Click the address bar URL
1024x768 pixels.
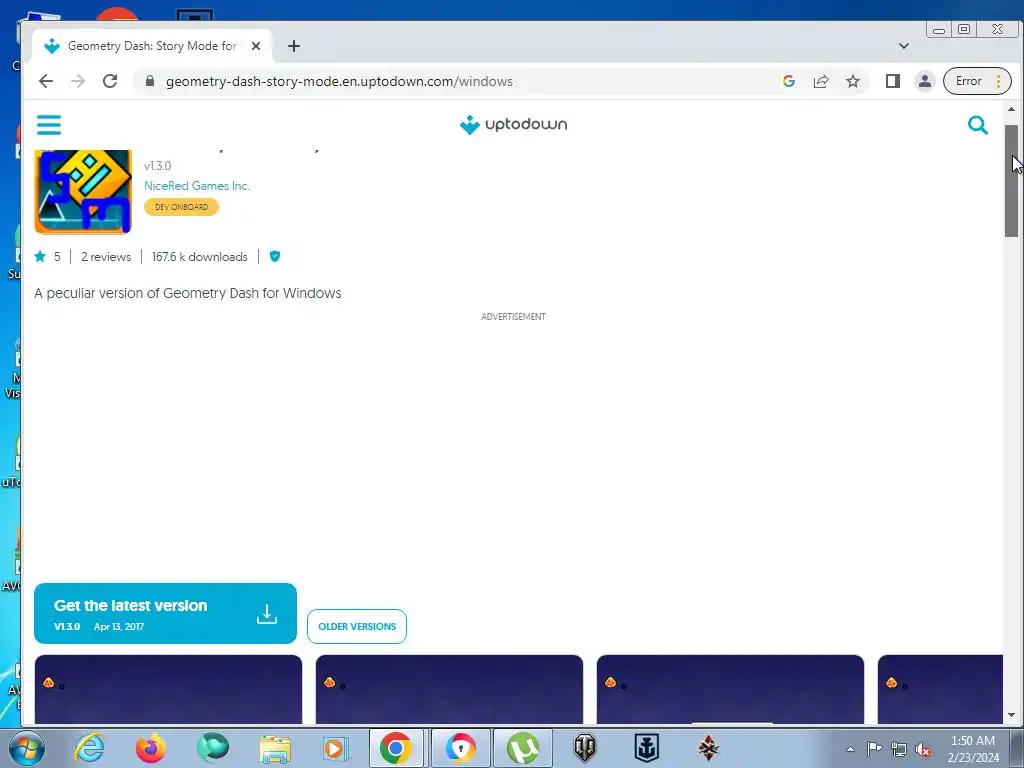[339, 81]
